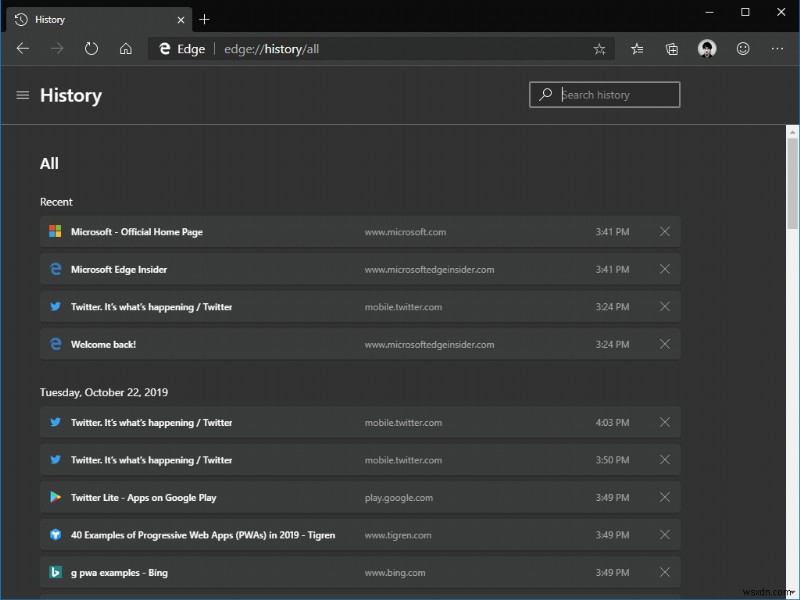Click the Home icon in toolbar
Image resolution: width=800 pixels, height=600 pixels.
tap(126, 48)
